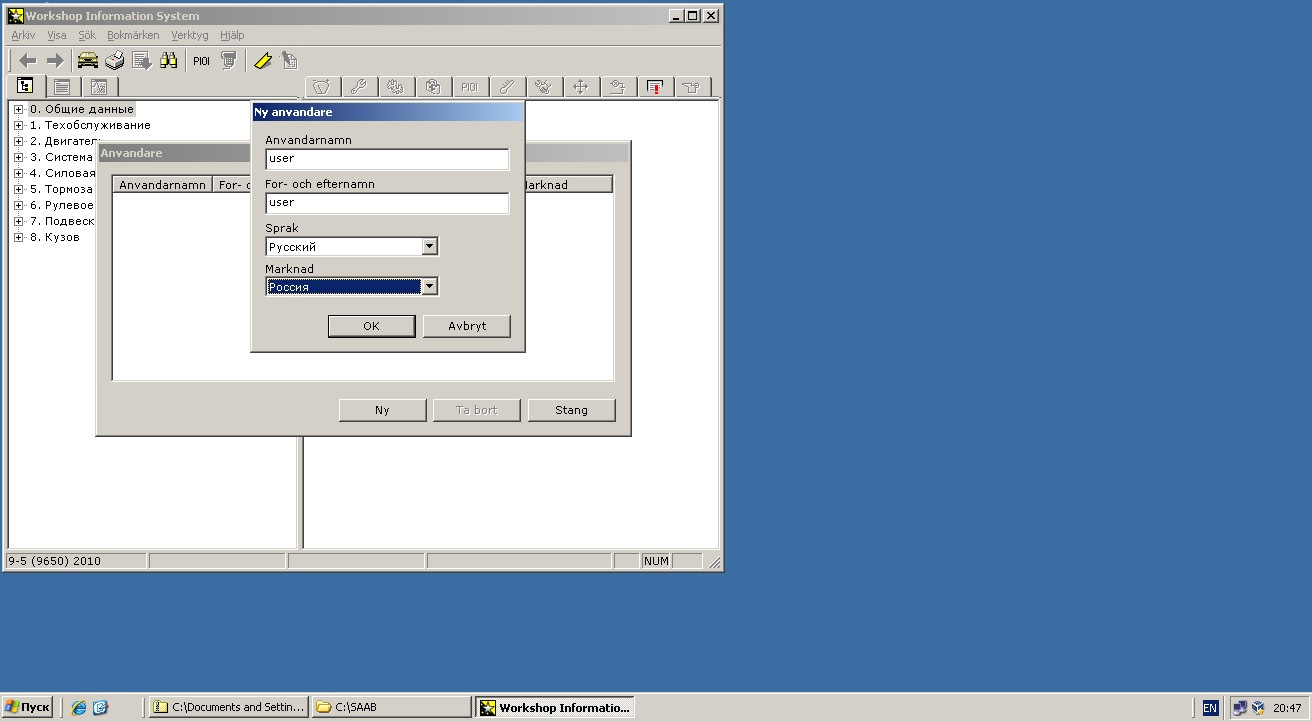Expand tree node number 2 plus box
The width and height of the screenshot is (1312, 722).
pos(19,141)
